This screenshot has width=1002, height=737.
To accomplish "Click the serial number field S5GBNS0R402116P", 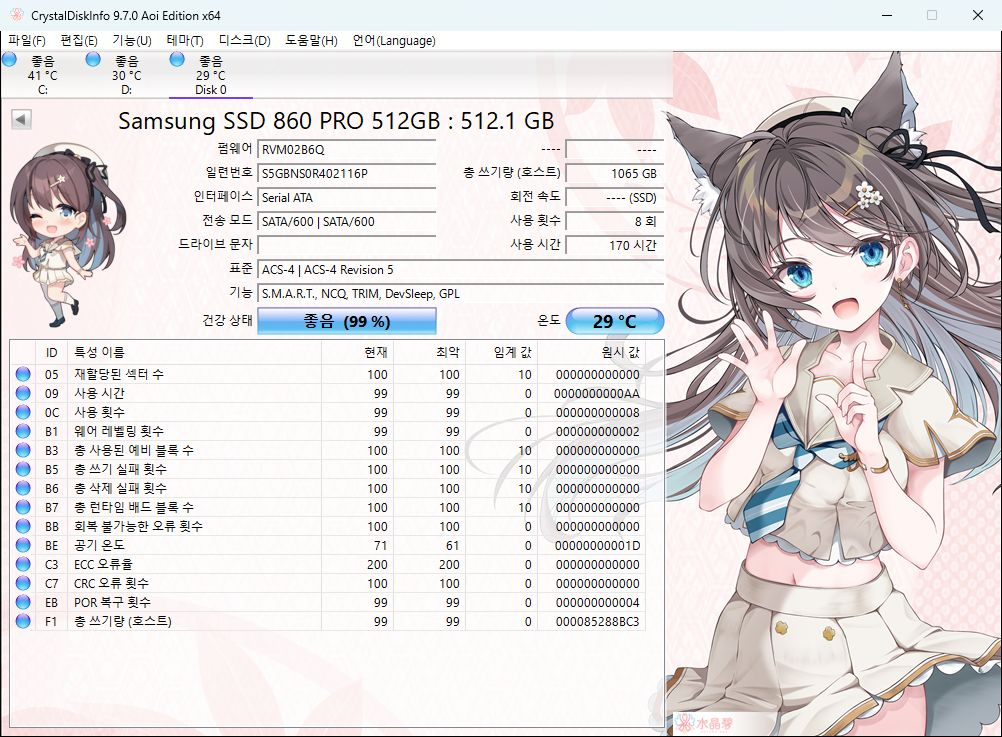I will pos(346,173).
